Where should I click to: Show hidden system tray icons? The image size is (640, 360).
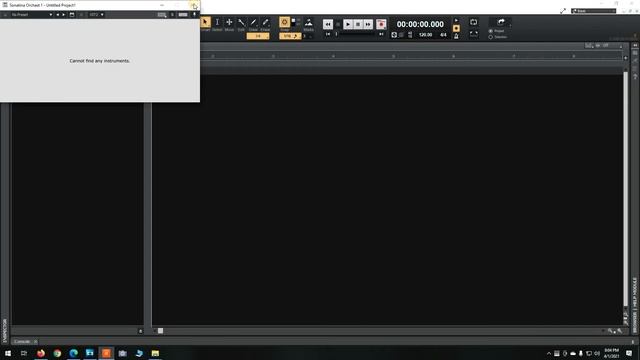(549, 353)
